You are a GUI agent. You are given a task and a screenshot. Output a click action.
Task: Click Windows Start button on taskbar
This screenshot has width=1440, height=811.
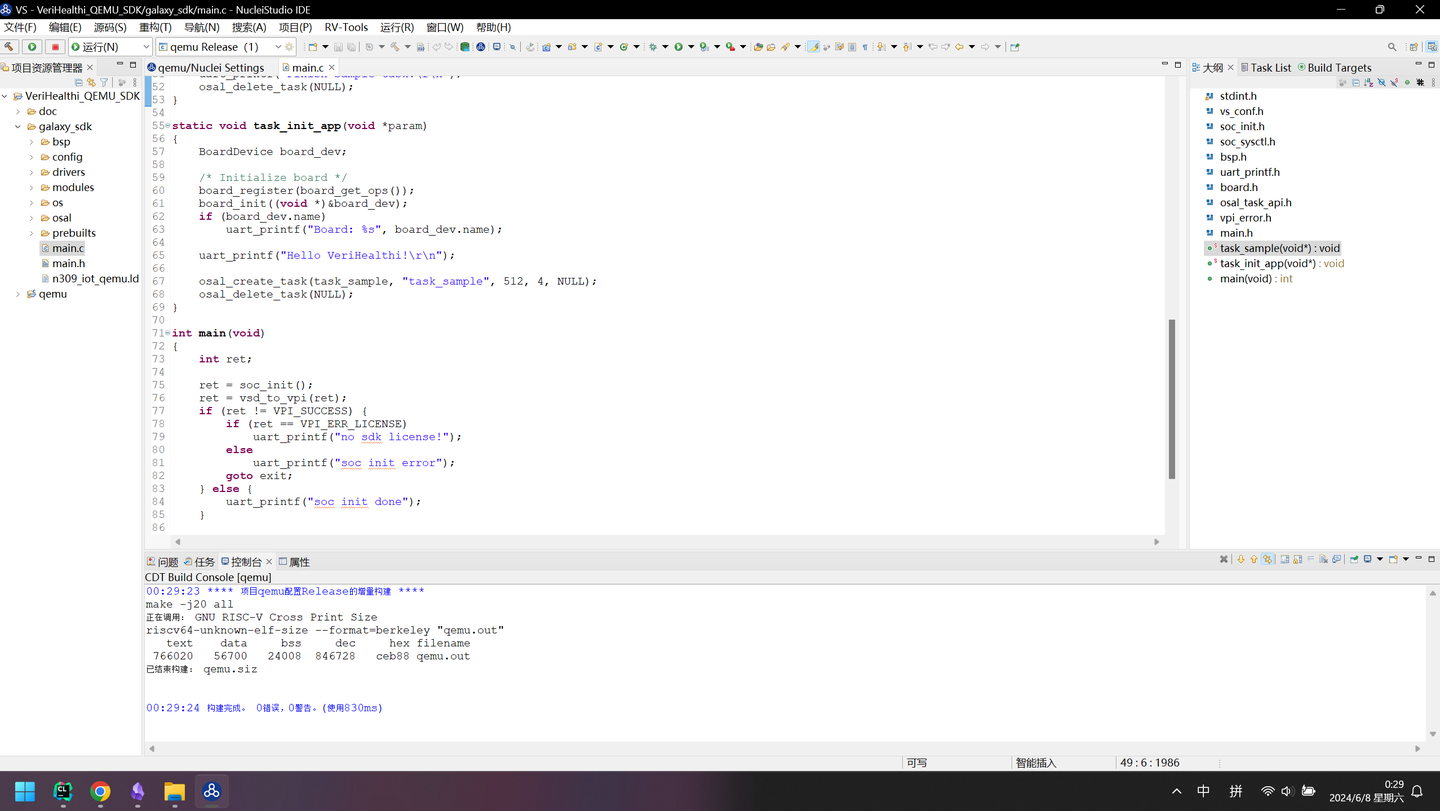pyautogui.click(x=25, y=791)
